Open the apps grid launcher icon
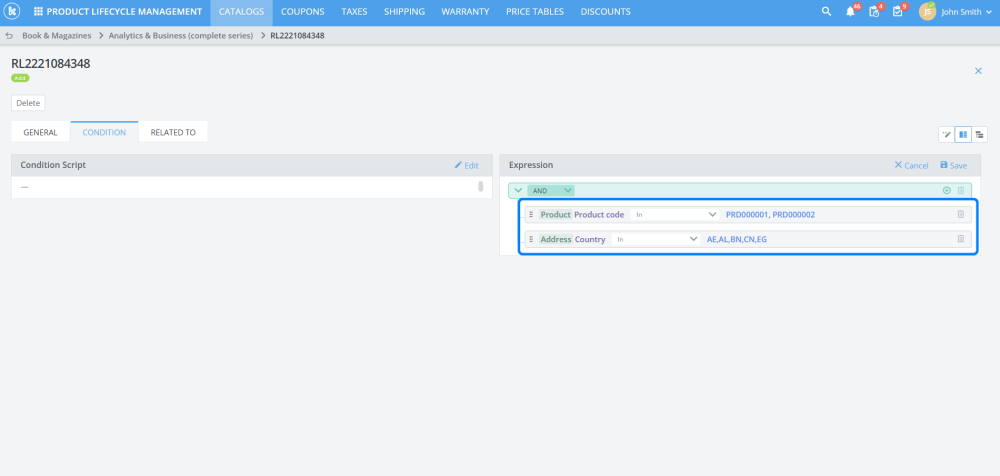Viewport: 1000px width, 476px height. (38, 11)
